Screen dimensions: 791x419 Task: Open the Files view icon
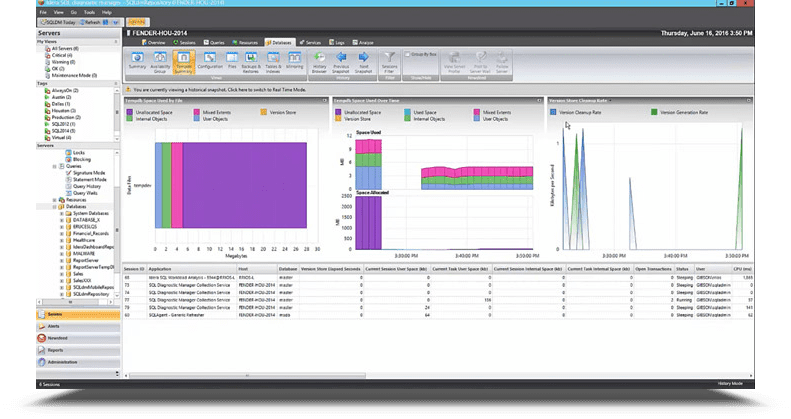232,61
